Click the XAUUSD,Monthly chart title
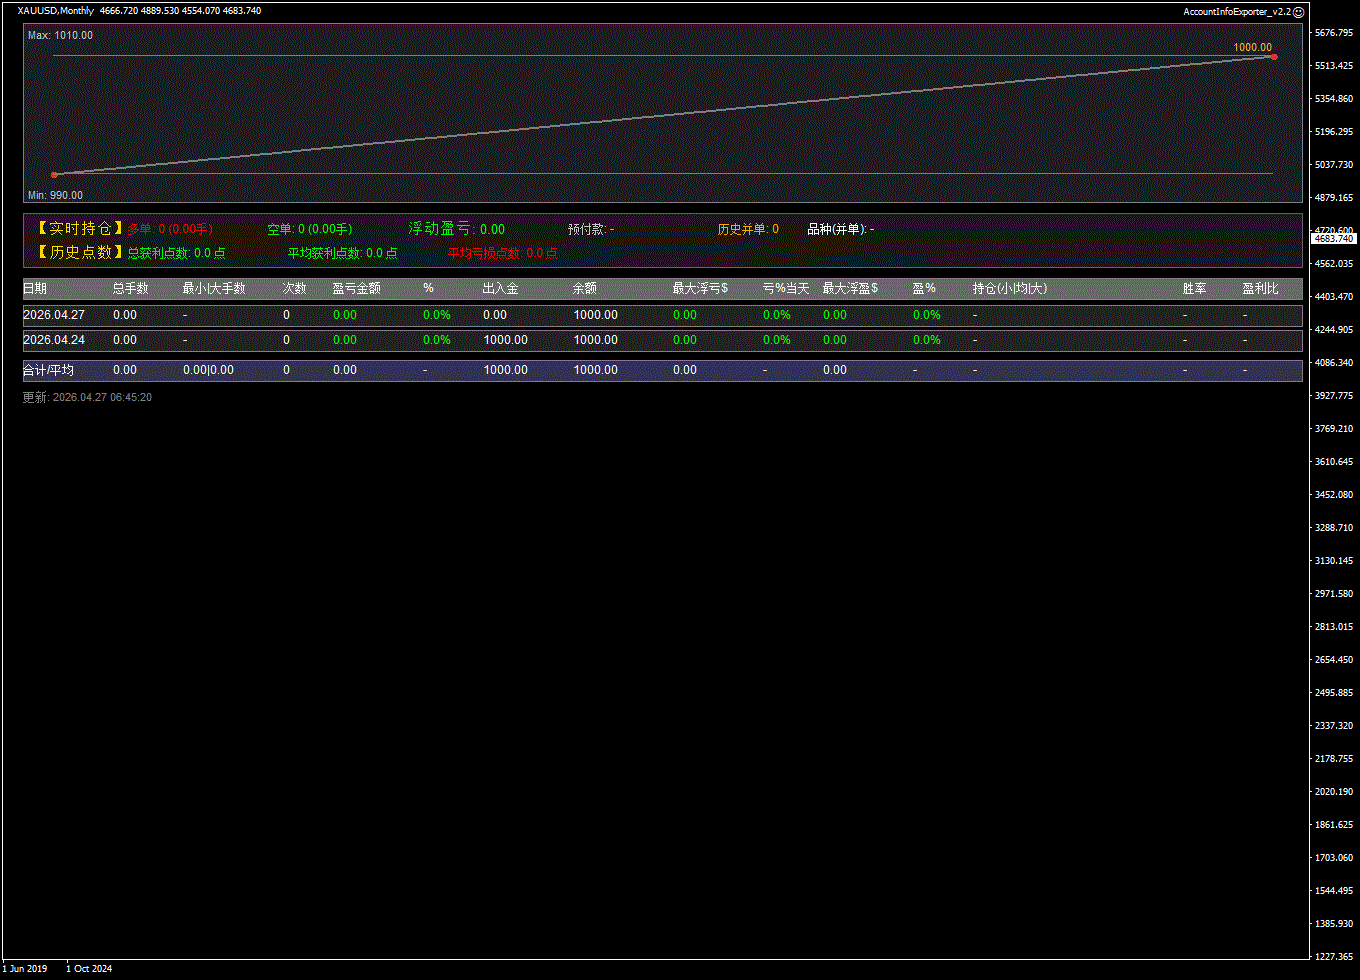Viewport: 1360px width, 980px height. click(x=56, y=11)
